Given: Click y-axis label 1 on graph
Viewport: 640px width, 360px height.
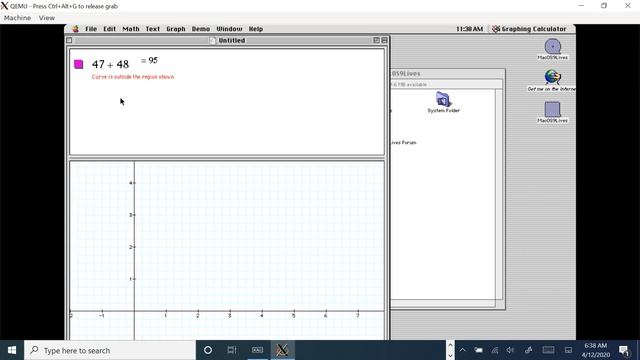Looking at the screenshot, I should pos(131,279).
